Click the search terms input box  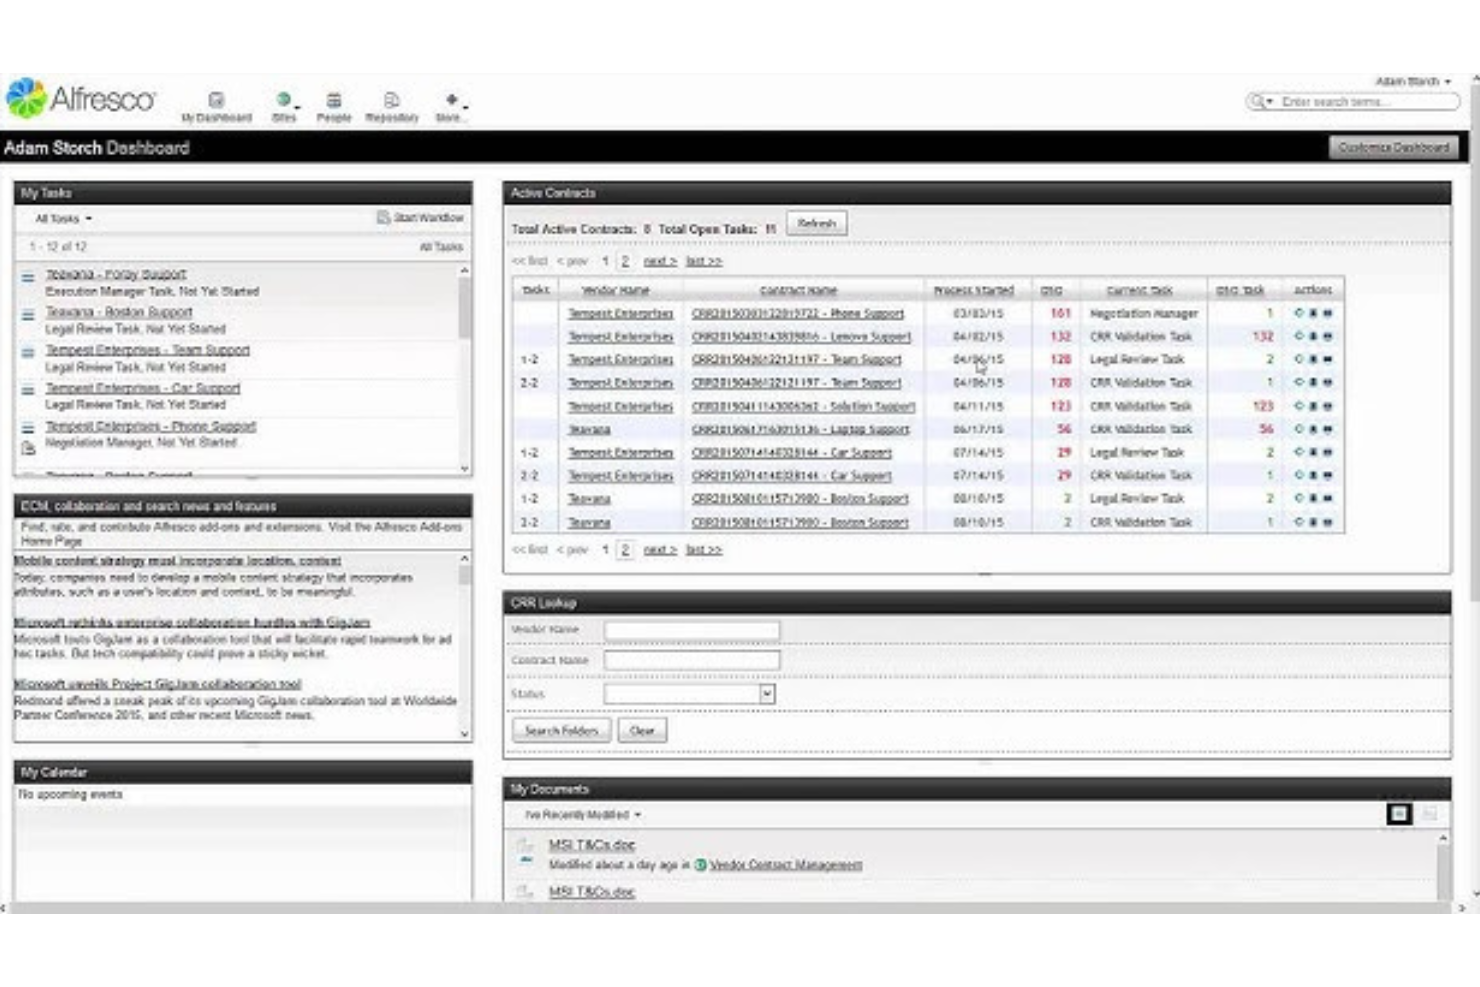pyautogui.click(x=1367, y=102)
